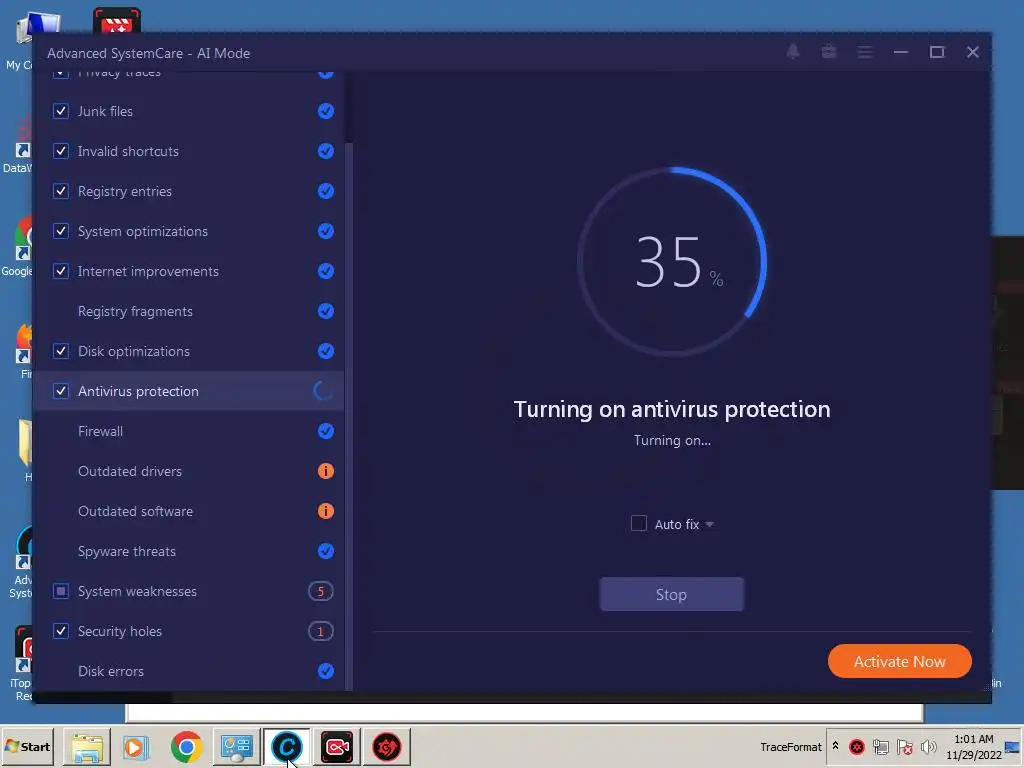This screenshot has height=768, width=1024.
Task: Show hidden system tray icons
Action: 835,745
